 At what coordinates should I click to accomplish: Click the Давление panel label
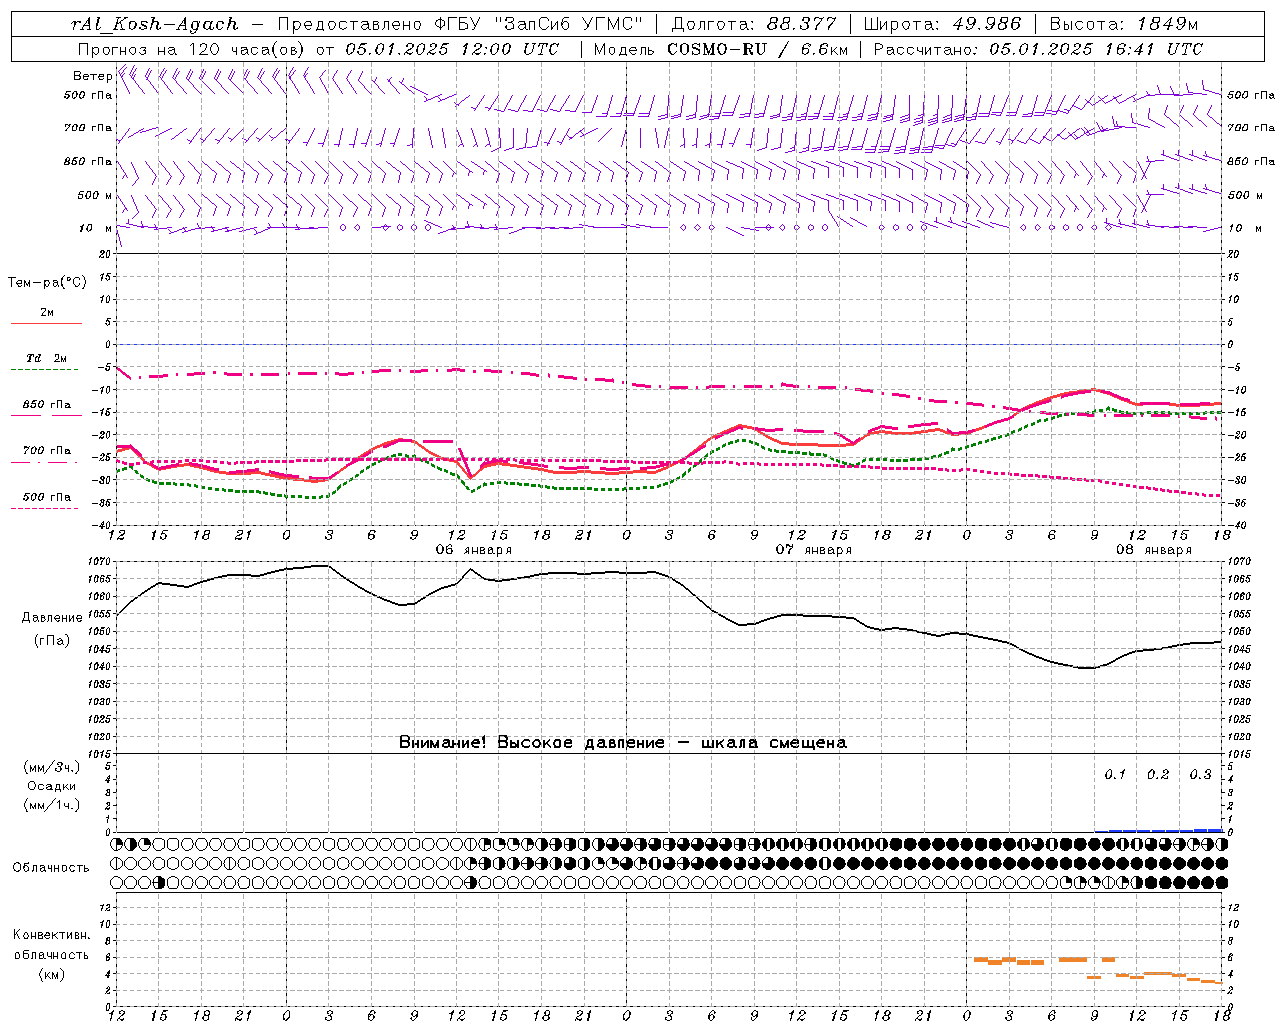coord(52,618)
